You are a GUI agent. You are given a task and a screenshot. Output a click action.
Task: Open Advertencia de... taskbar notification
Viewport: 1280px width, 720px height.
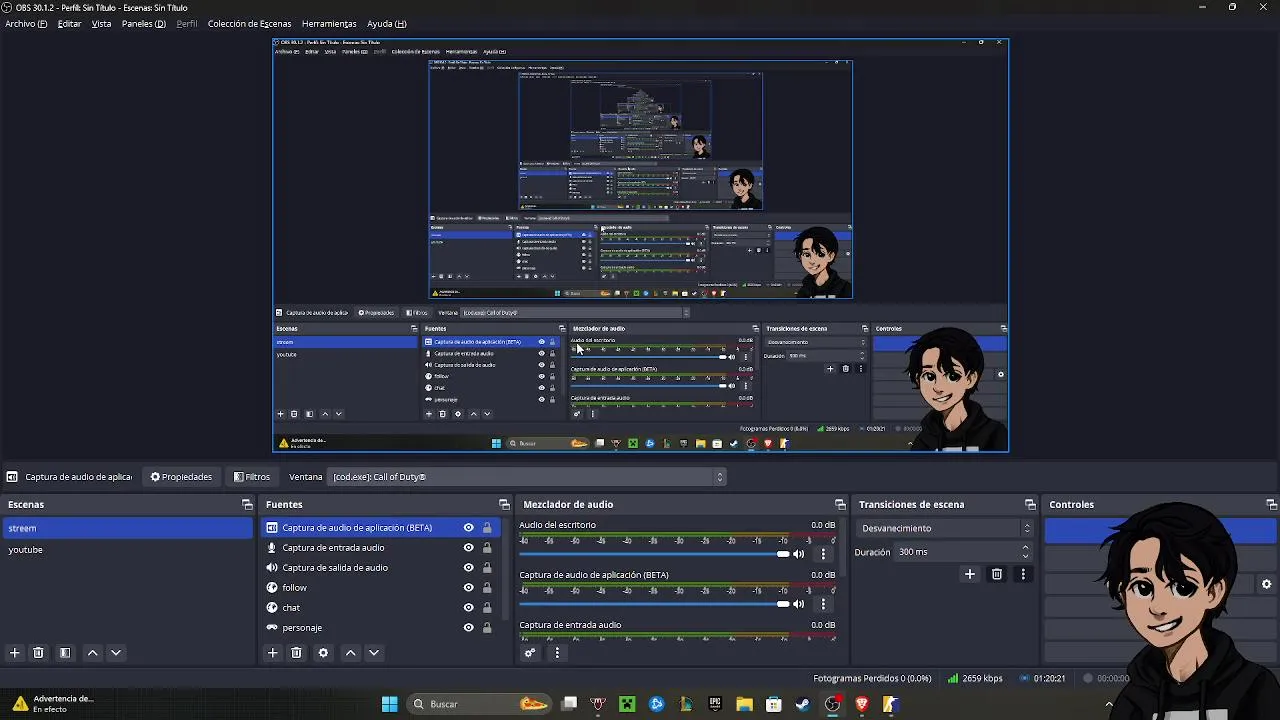(x=56, y=704)
